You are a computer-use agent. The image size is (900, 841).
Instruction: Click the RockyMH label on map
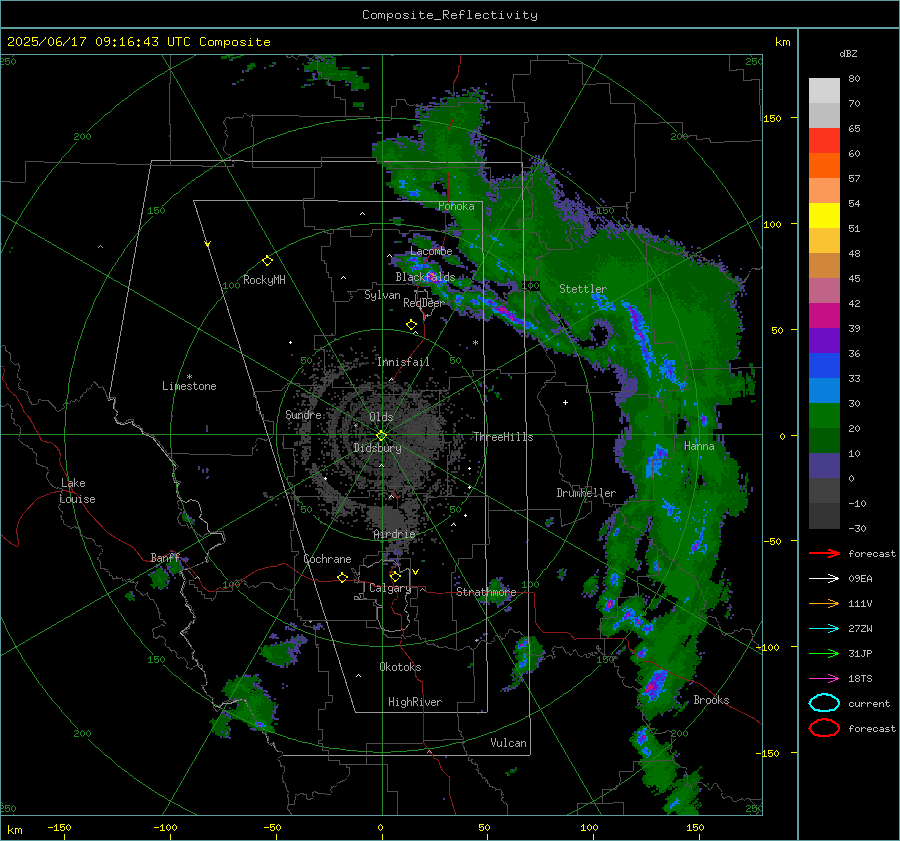[264, 280]
